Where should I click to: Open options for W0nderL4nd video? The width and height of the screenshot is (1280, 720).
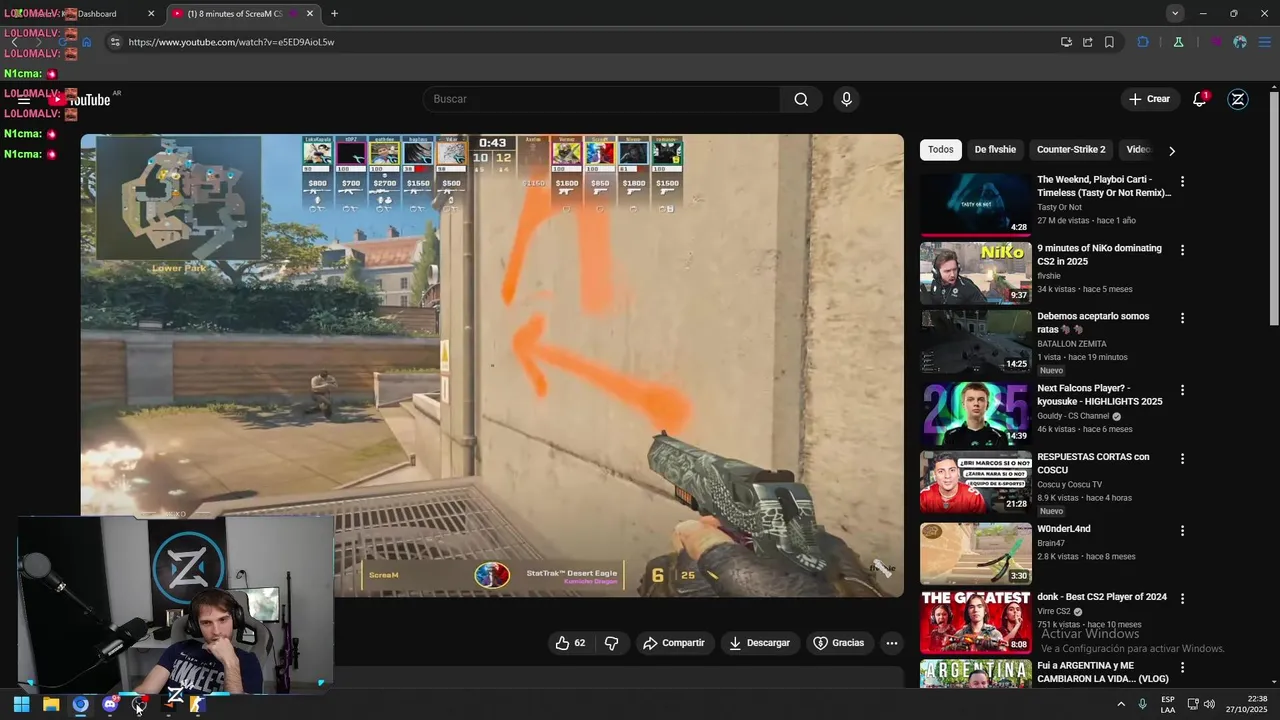[x=1182, y=531]
